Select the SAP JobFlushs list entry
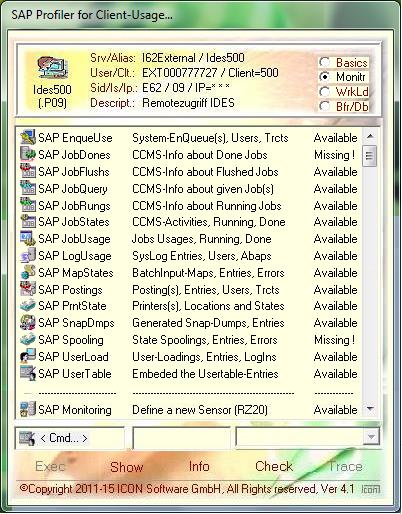This screenshot has height=514, width=402. click(x=189, y=172)
